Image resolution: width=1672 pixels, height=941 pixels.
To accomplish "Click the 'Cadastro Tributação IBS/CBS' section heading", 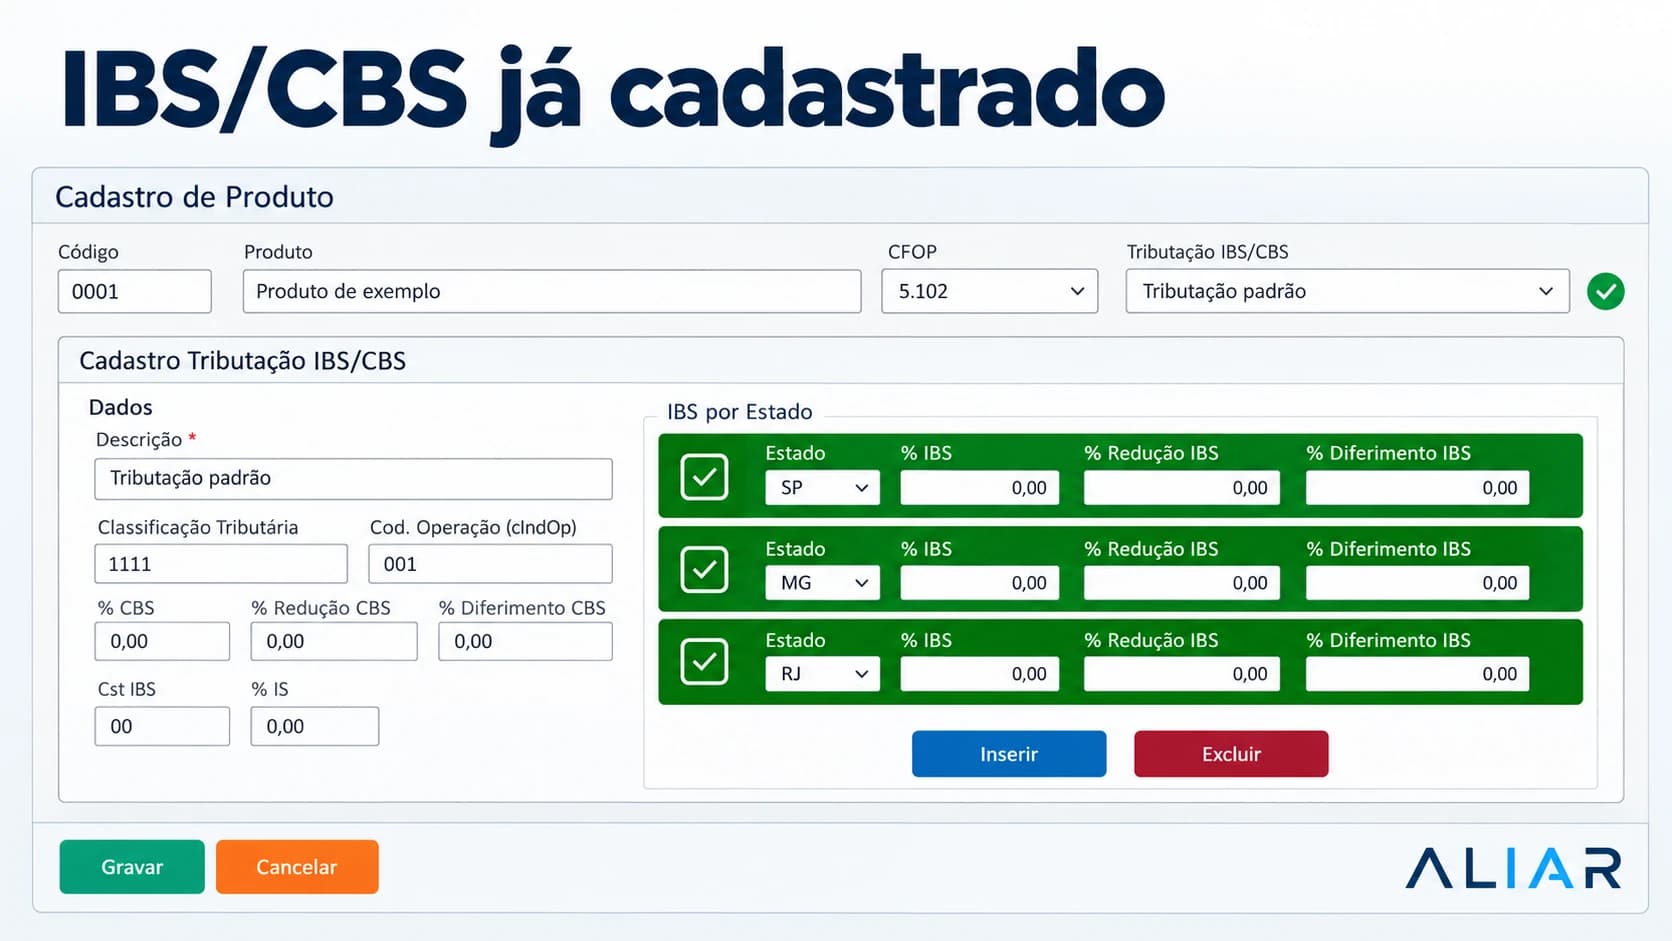I will click(x=242, y=361).
